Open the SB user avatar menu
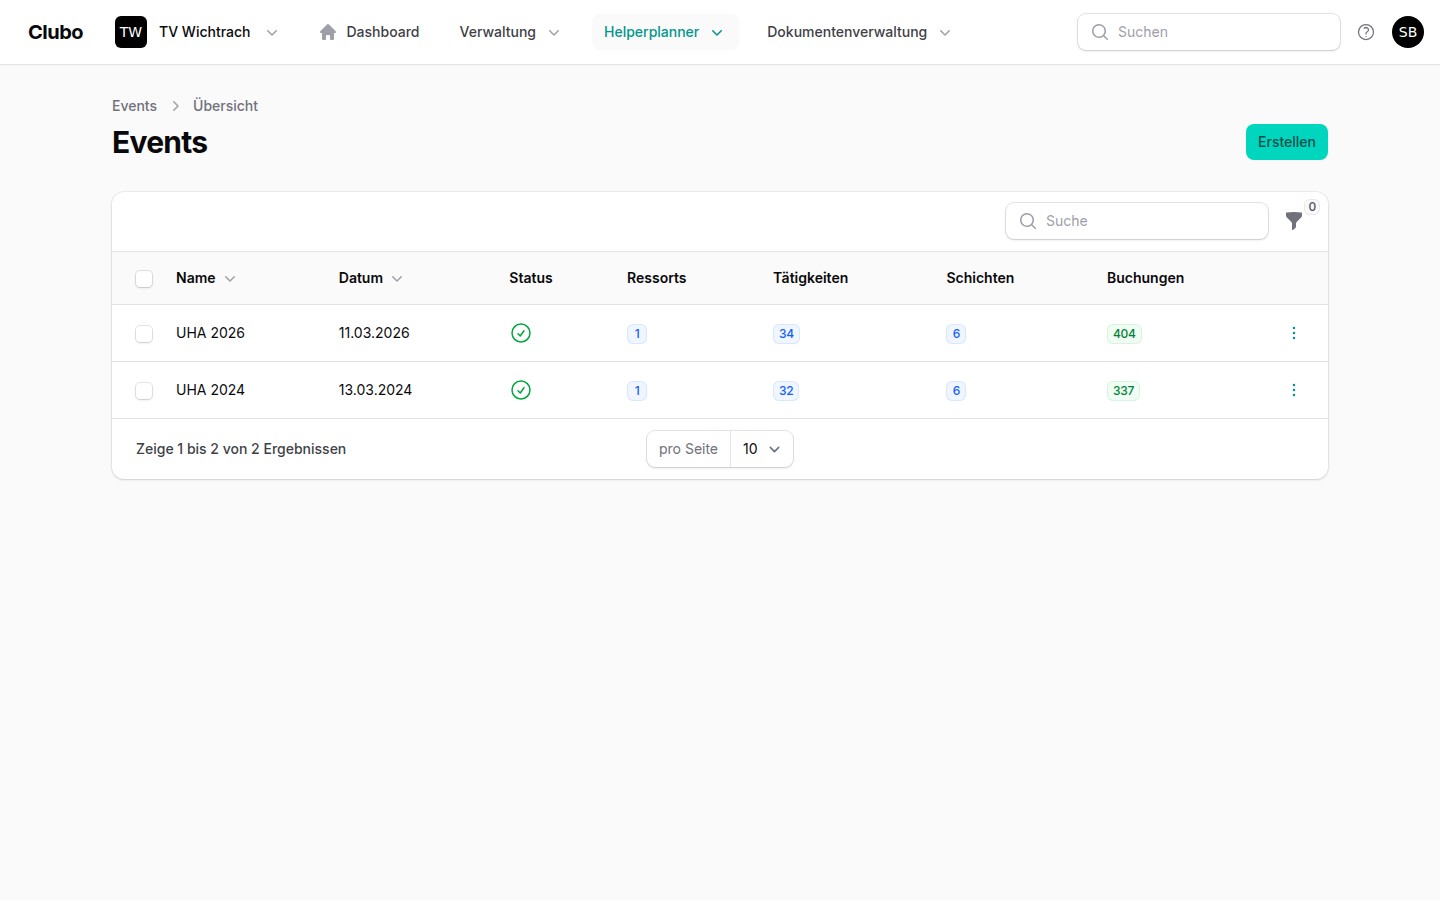The height and width of the screenshot is (900, 1440). (x=1407, y=32)
